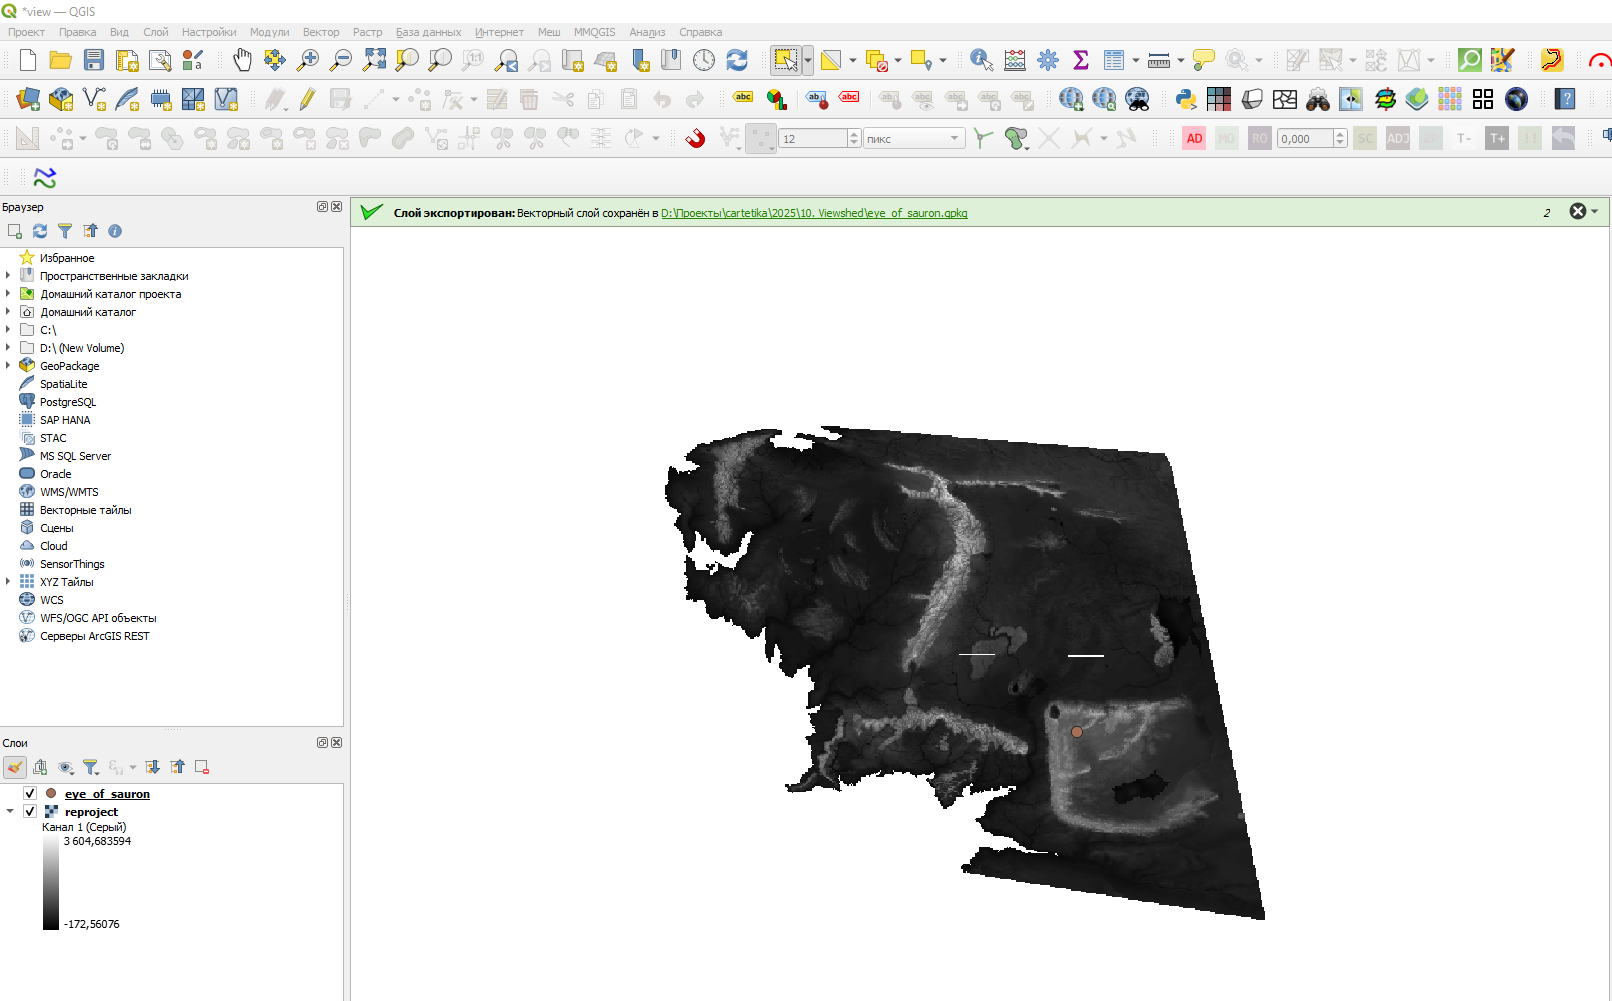Open the Data Source Manager icon

[28, 99]
